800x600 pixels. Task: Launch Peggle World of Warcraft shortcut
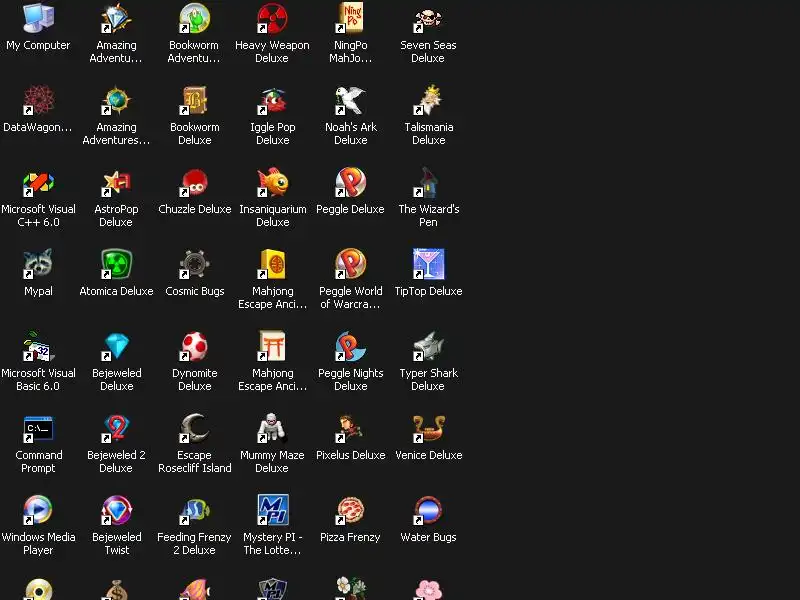pos(351,264)
